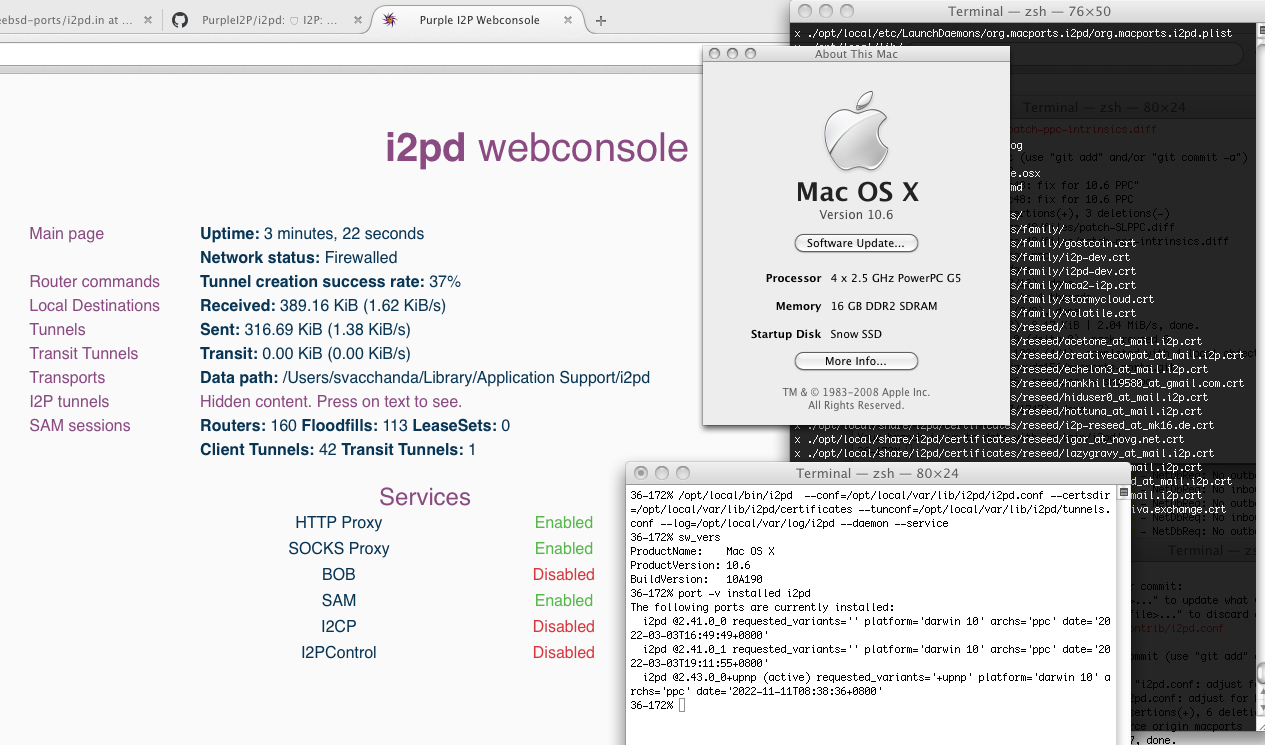Screen dimensions: 1265x745
Task: Close the About This Mac window
Action: point(715,54)
